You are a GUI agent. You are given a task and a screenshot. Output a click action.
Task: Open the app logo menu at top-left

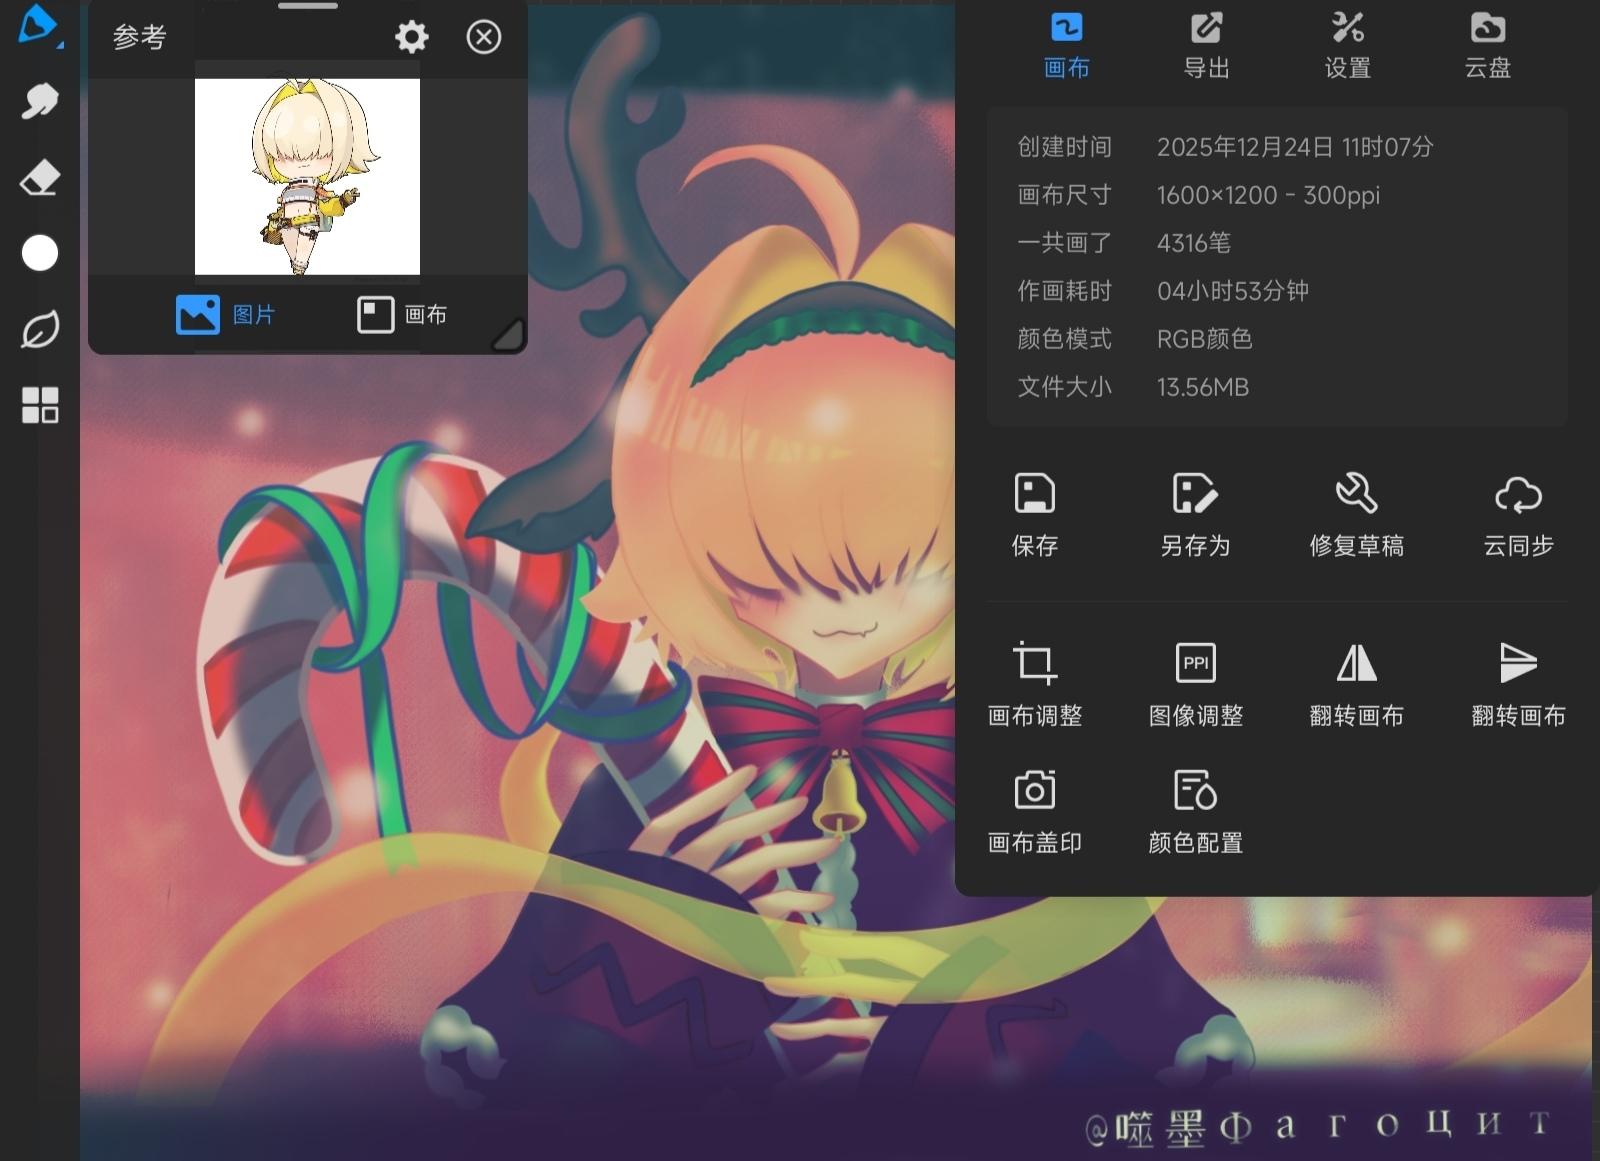point(38,26)
